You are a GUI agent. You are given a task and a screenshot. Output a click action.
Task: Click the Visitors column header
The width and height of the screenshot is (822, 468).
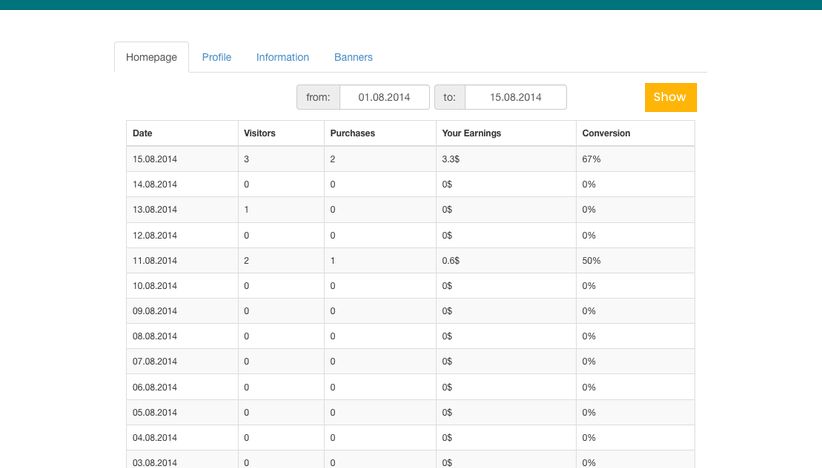click(259, 133)
